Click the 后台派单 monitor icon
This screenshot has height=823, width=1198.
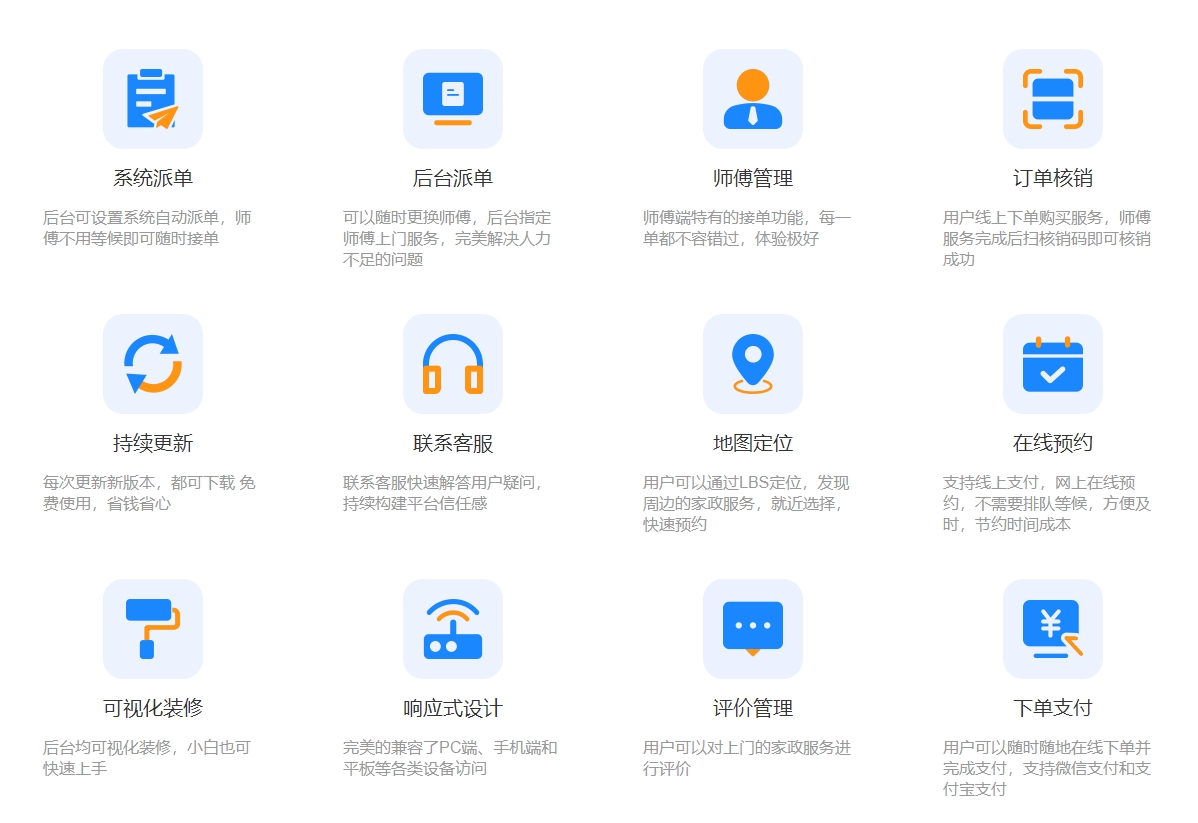point(453,99)
